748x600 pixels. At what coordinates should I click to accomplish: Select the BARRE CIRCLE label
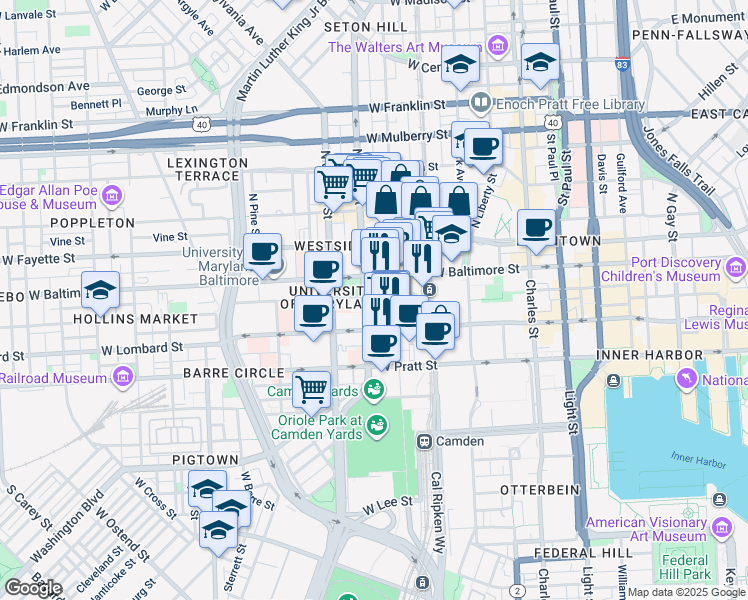[234, 372]
